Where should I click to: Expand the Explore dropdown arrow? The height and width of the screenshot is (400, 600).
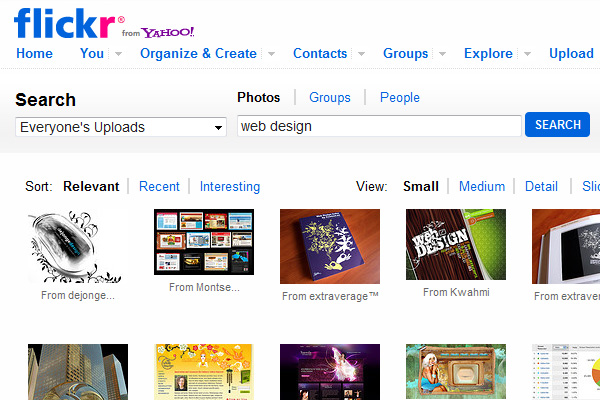tap(527, 54)
